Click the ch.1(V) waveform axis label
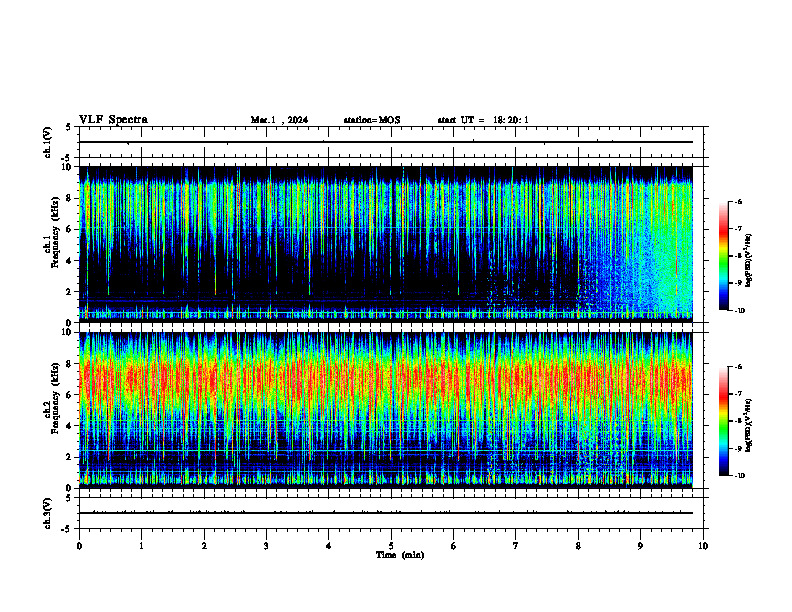Viewport: 792px width, 612px height. coord(48,142)
